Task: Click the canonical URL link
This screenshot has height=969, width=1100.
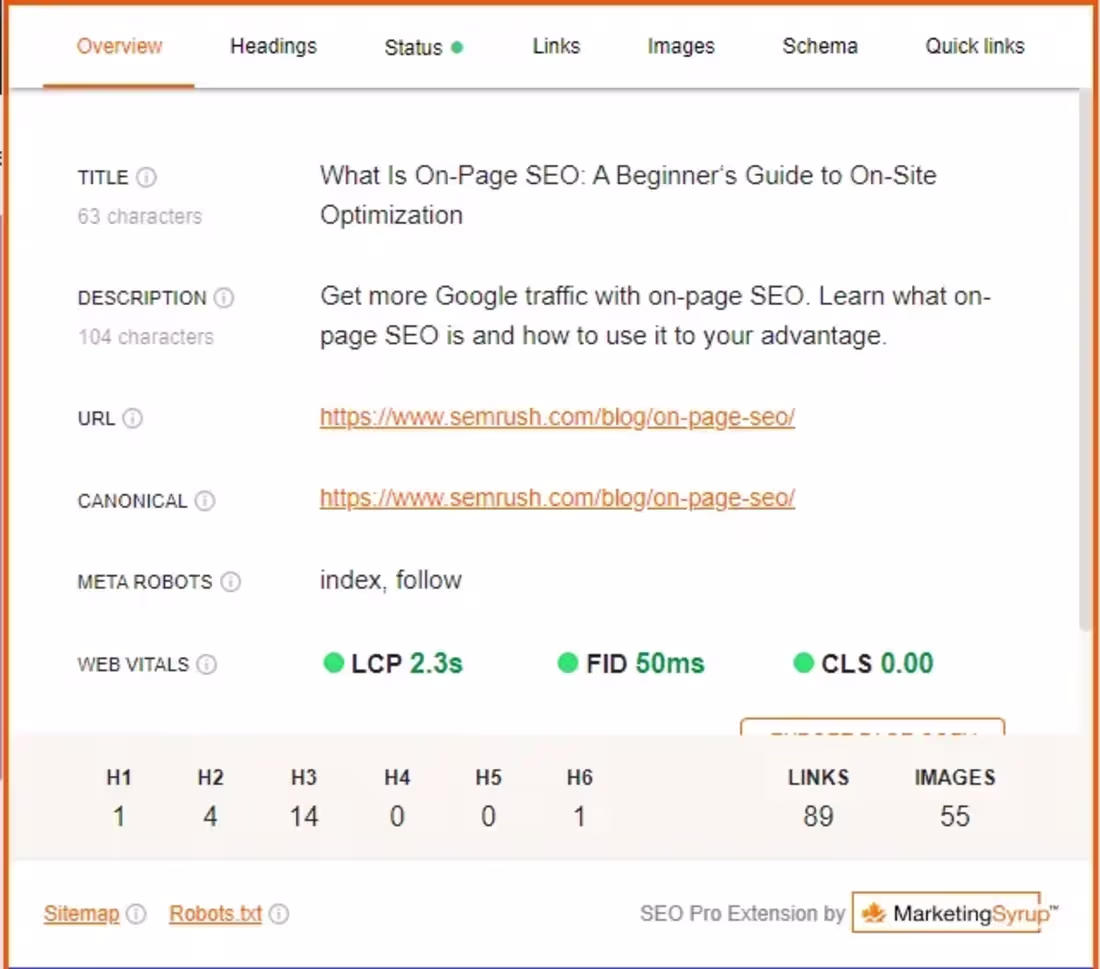Action: [x=557, y=498]
